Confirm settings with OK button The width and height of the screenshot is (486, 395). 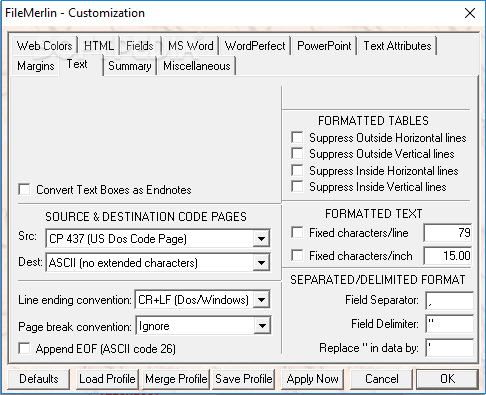tap(447, 379)
